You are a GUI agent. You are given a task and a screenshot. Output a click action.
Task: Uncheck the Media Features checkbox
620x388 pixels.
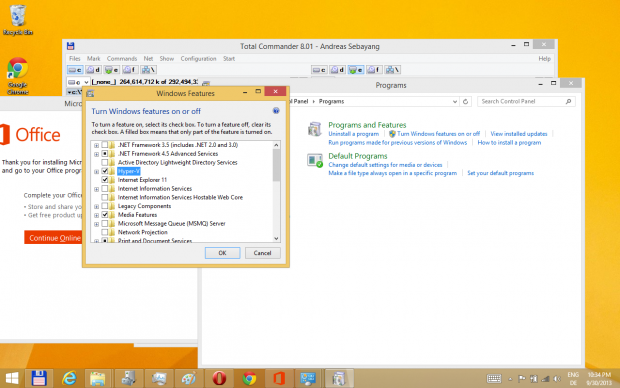105,214
